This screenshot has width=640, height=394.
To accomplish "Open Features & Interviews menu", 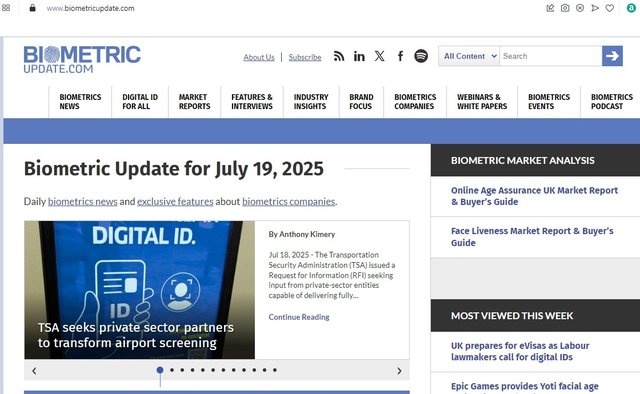I will click(x=252, y=102).
